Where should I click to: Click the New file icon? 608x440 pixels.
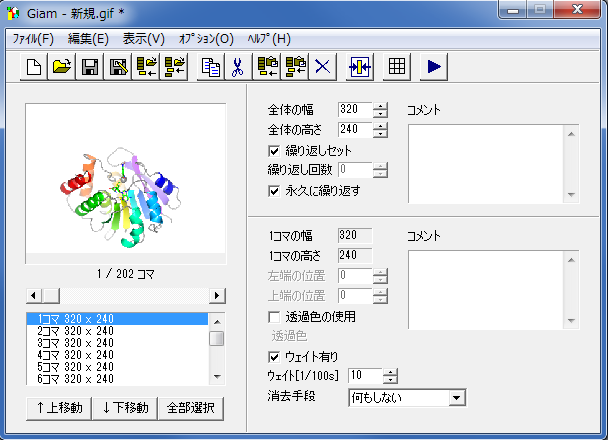(34, 67)
